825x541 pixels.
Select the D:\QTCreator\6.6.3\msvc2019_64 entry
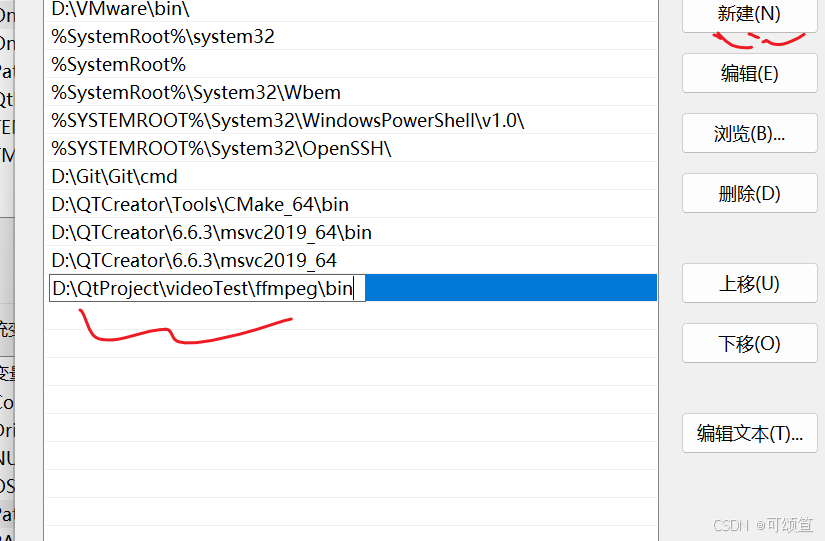[x=351, y=260]
